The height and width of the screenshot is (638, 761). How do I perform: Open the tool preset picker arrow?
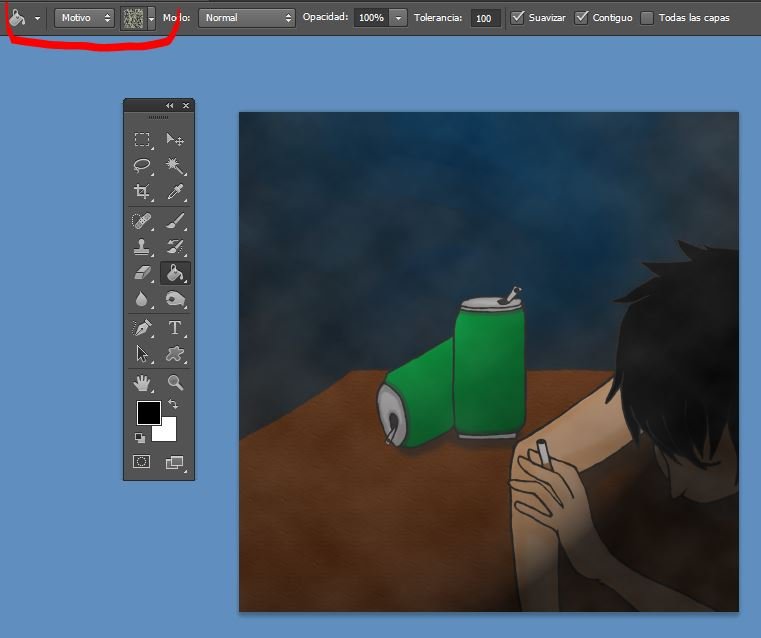37,18
